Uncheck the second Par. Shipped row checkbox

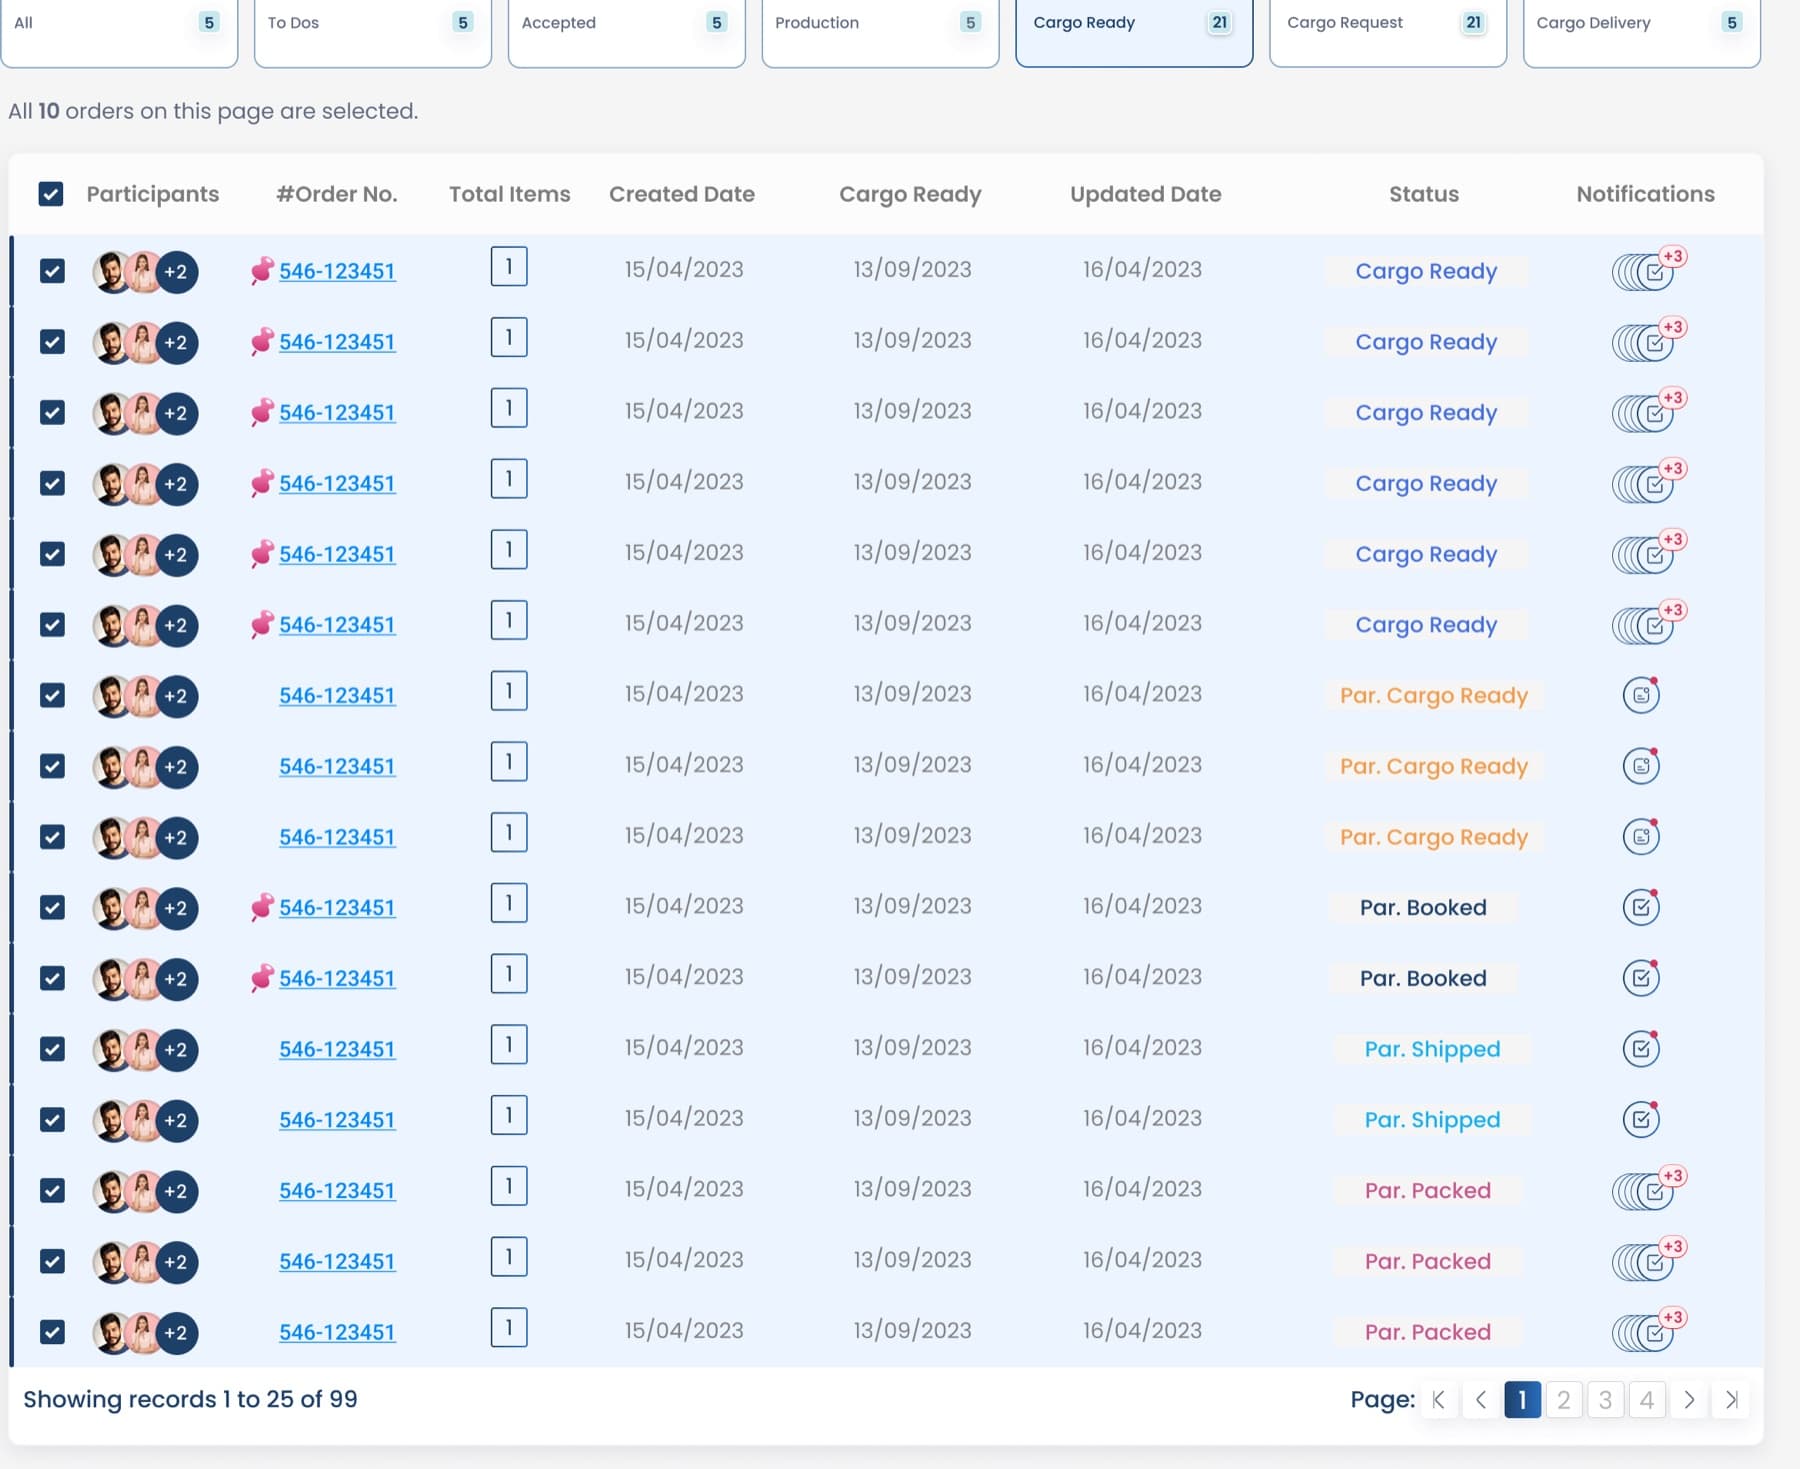pyautogui.click(x=52, y=1120)
